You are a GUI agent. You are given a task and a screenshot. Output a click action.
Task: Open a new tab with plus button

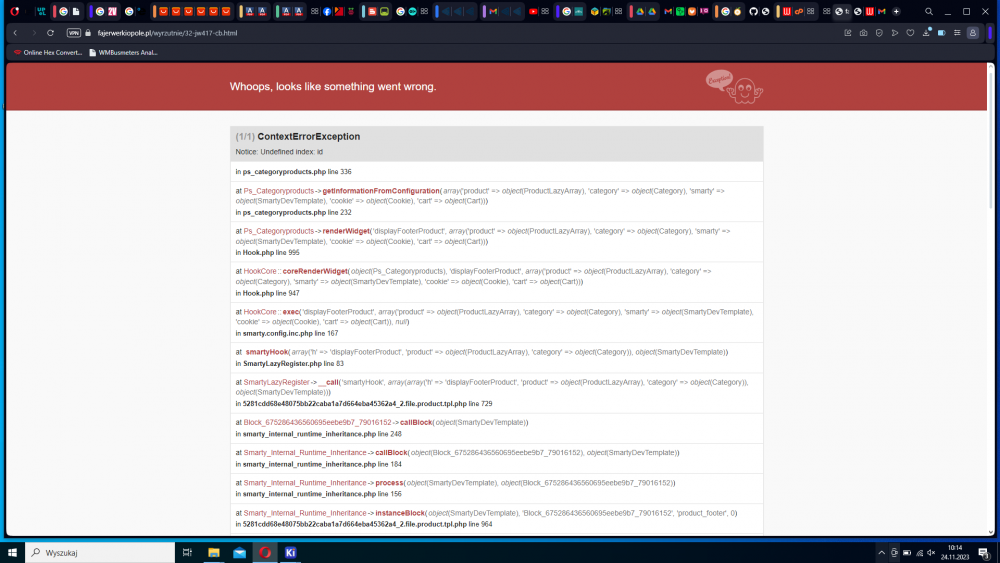tap(896, 11)
